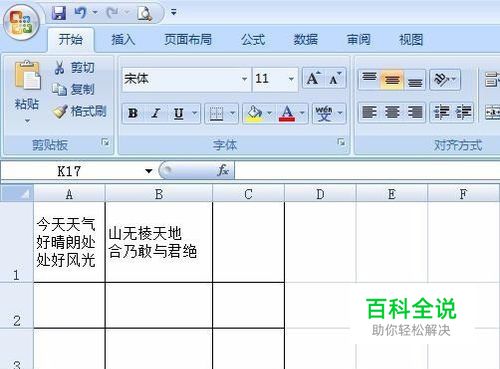Switch to the 开始 tab

[x=71, y=40]
